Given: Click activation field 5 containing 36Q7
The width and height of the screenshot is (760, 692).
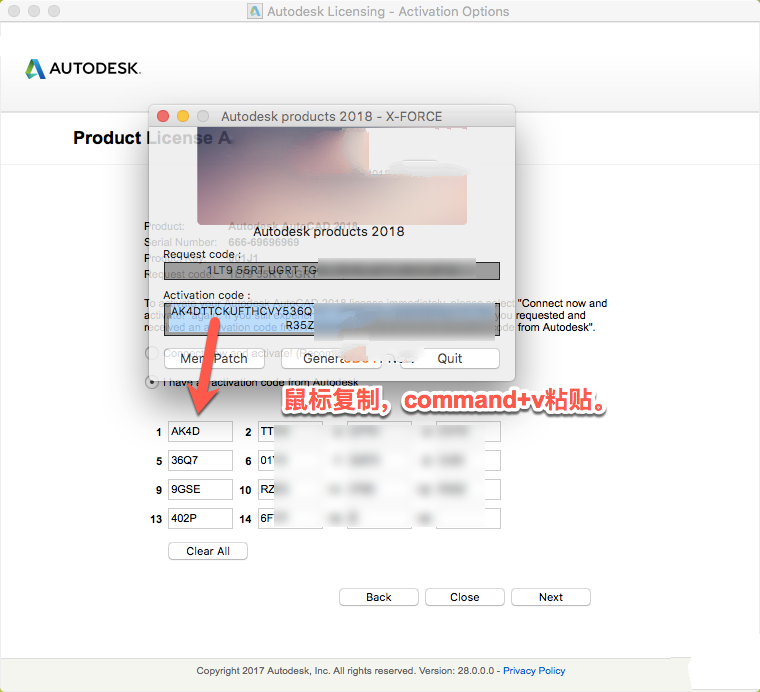Looking at the screenshot, I should point(200,460).
